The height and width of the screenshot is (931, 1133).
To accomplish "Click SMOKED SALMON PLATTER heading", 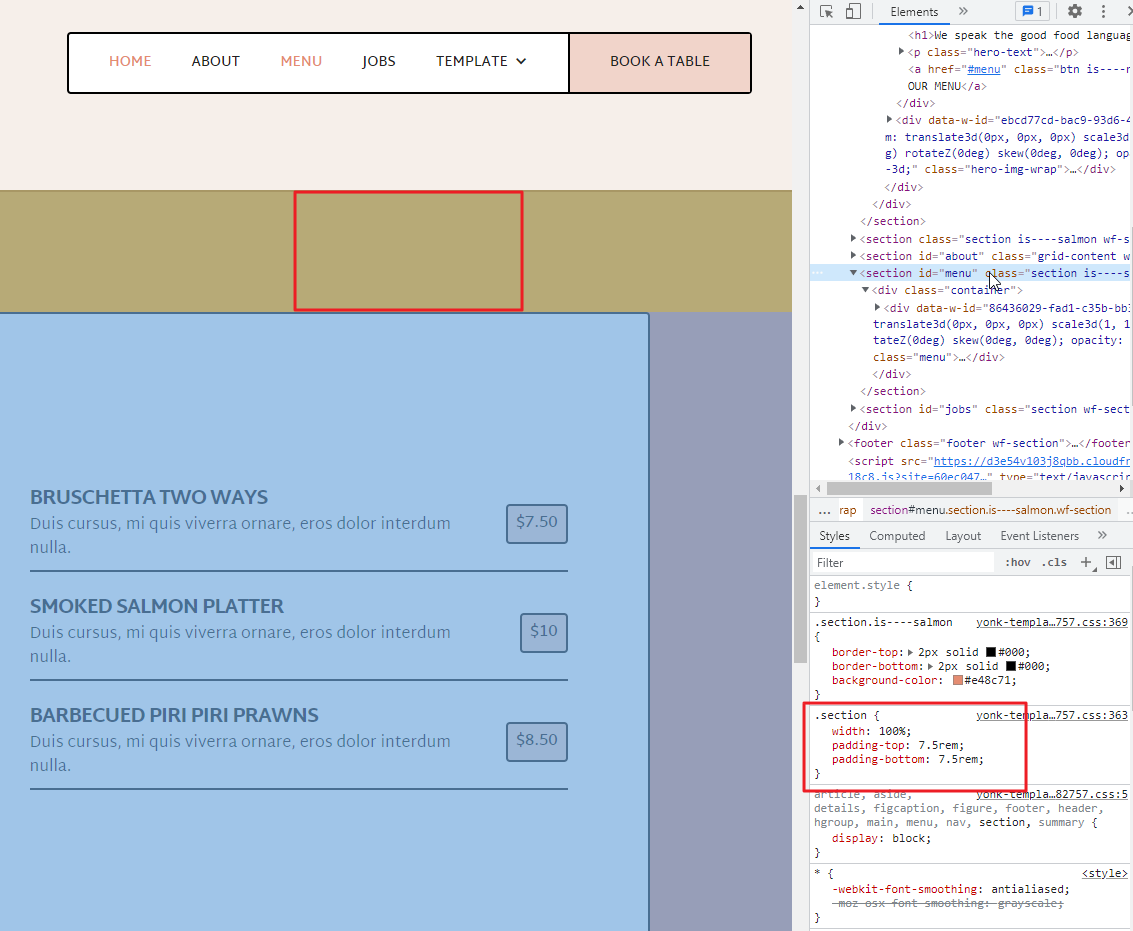I will [x=157, y=606].
